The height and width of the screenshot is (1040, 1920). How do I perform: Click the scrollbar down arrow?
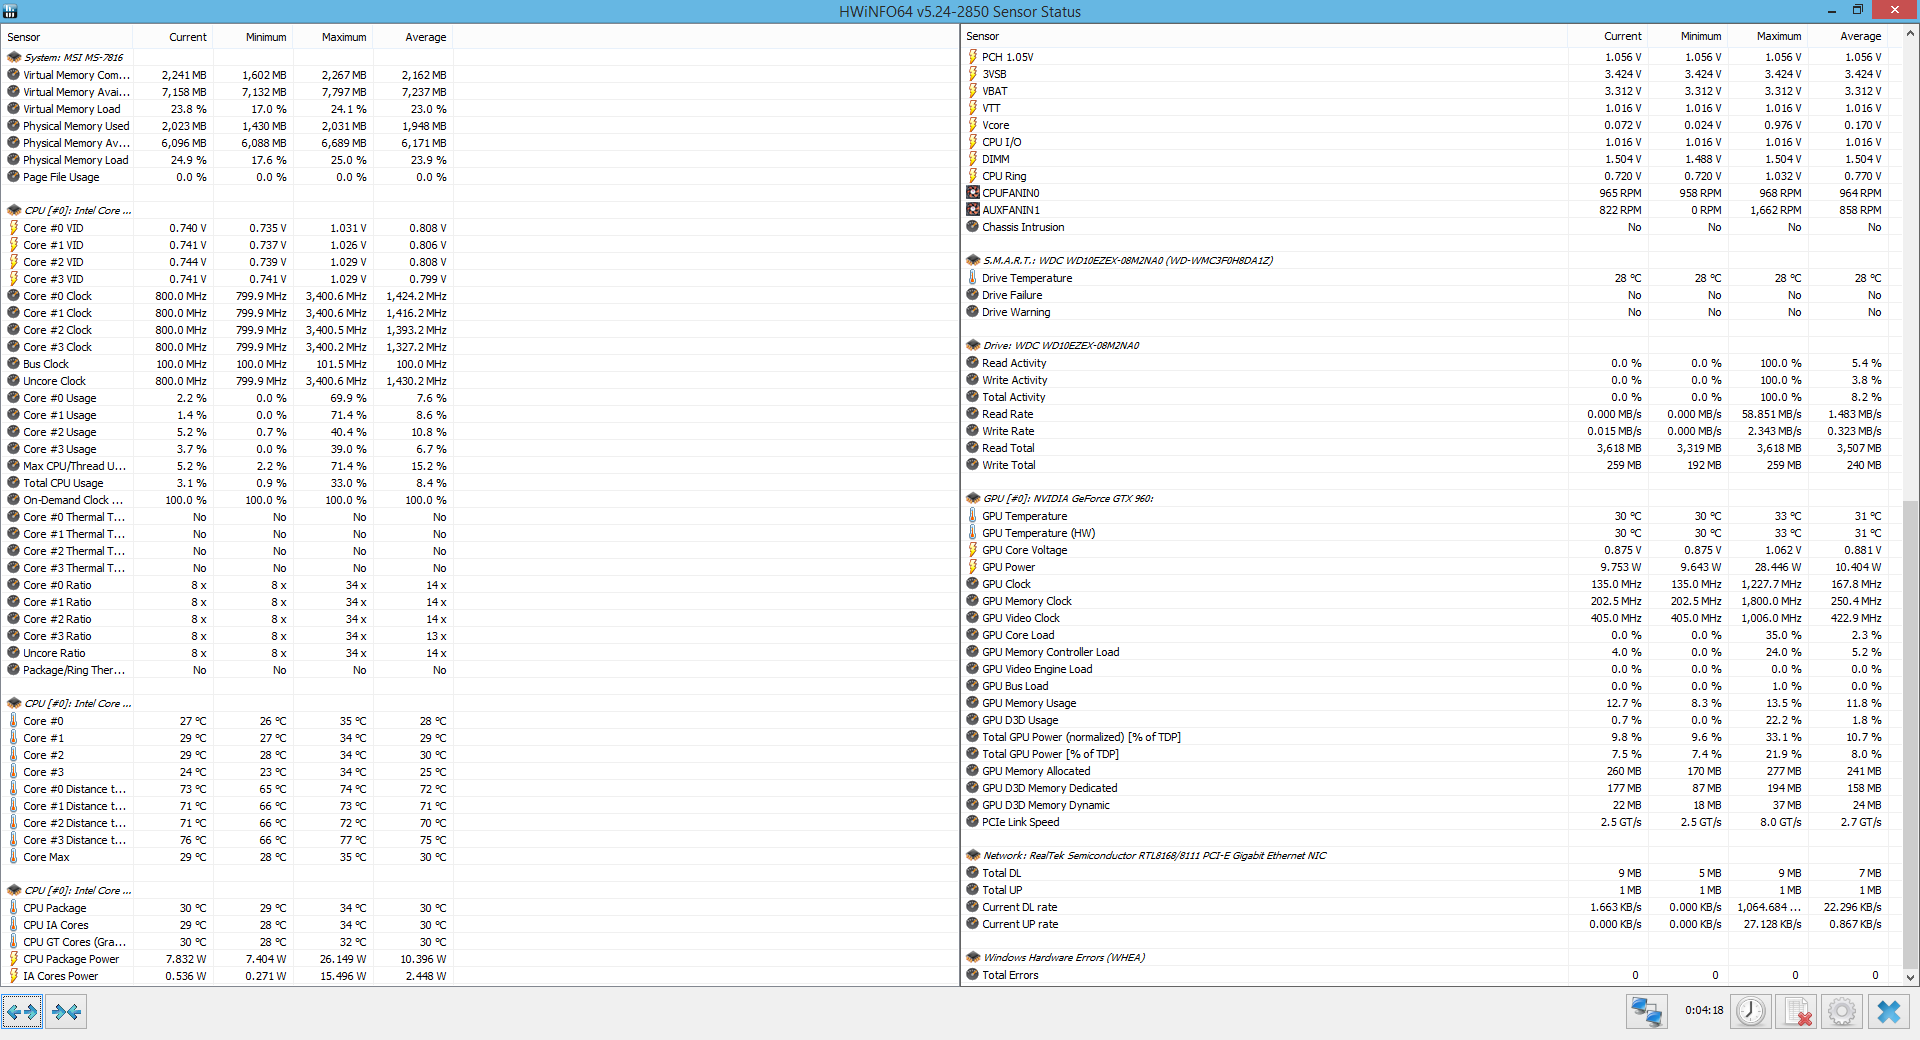(1910, 978)
